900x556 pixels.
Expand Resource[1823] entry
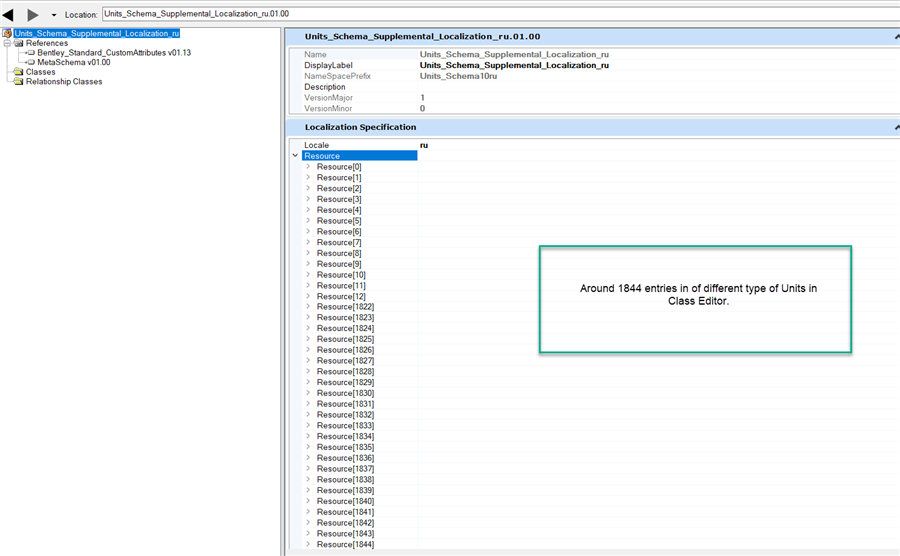tap(308, 317)
